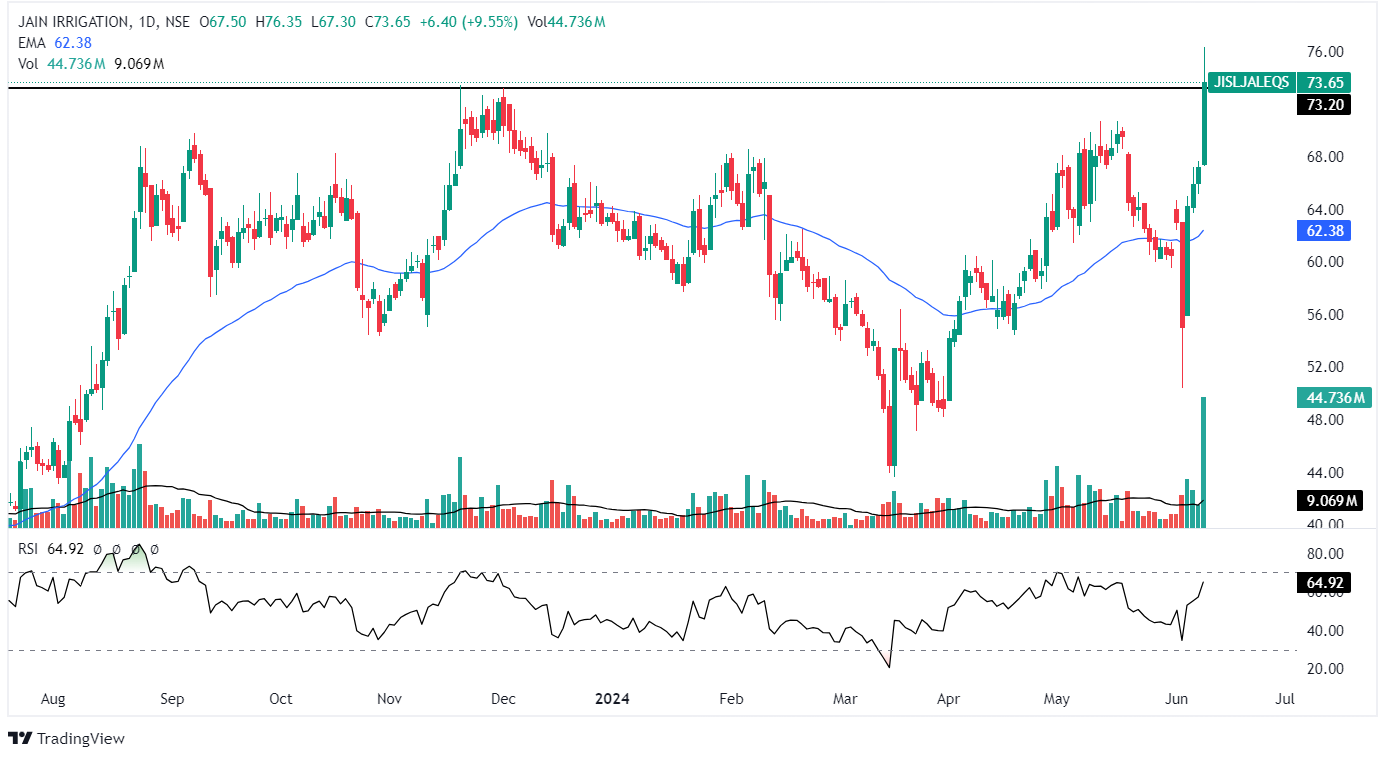Click the Dec label on time axis
This screenshot has height=760, width=1390.
pyautogui.click(x=502, y=699)
